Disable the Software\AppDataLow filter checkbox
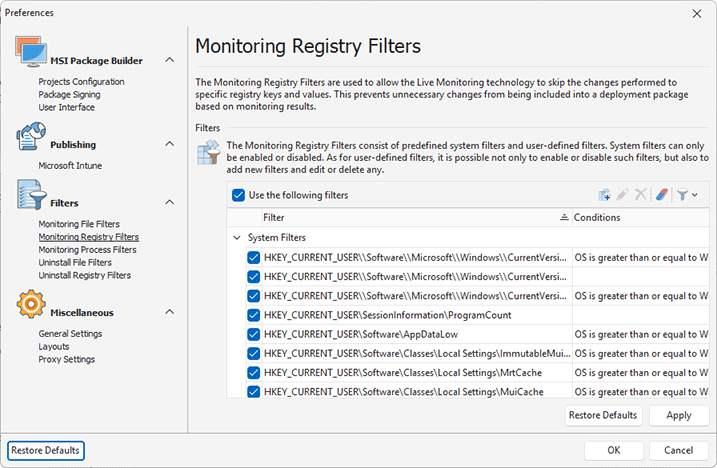This screenshot has width=717, height=468. click(x=254, y=333)
